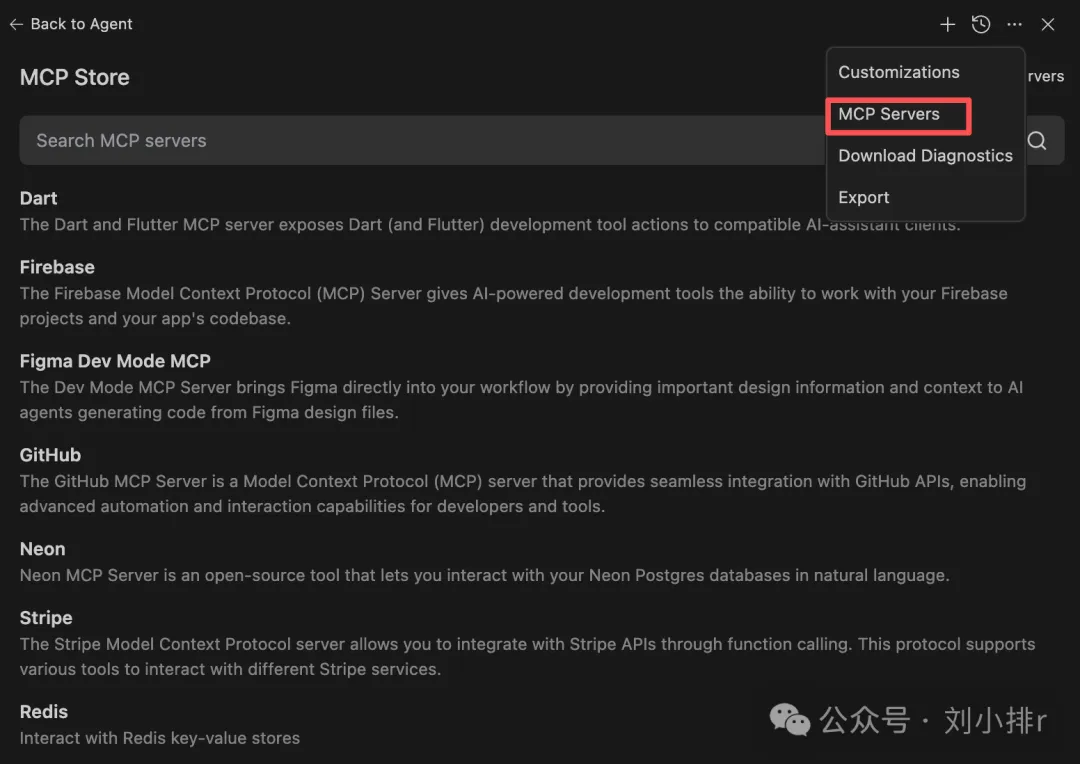Click the partially hidden link ending in 'rvers'
1080x764 pixels.
pos(1045,76)
